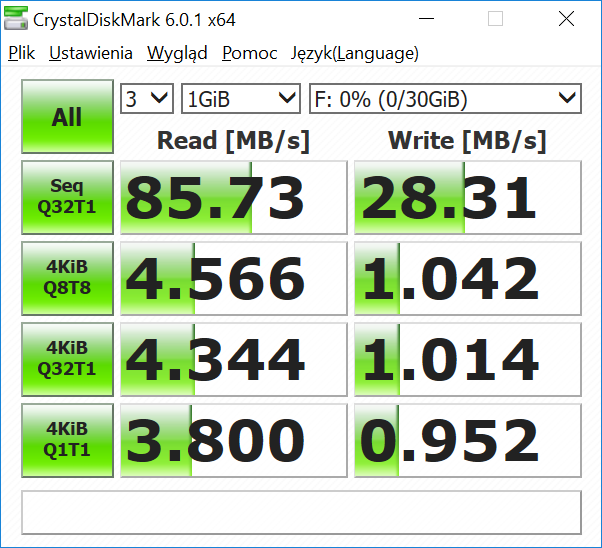Viewport: 602px width, 548px height.
Task: Start the 4KiB Q8T8 benchmark
Action: [x=67, y=278]
